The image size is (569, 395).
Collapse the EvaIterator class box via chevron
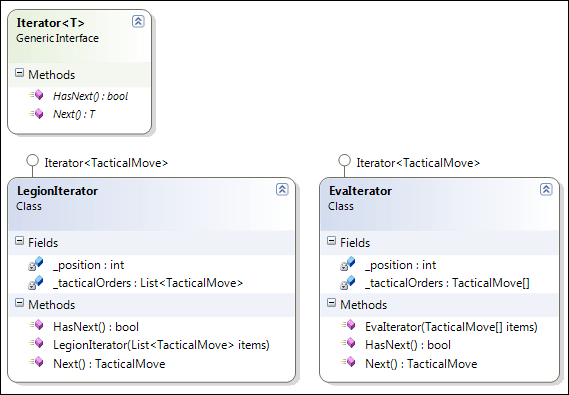click(546, 189)
